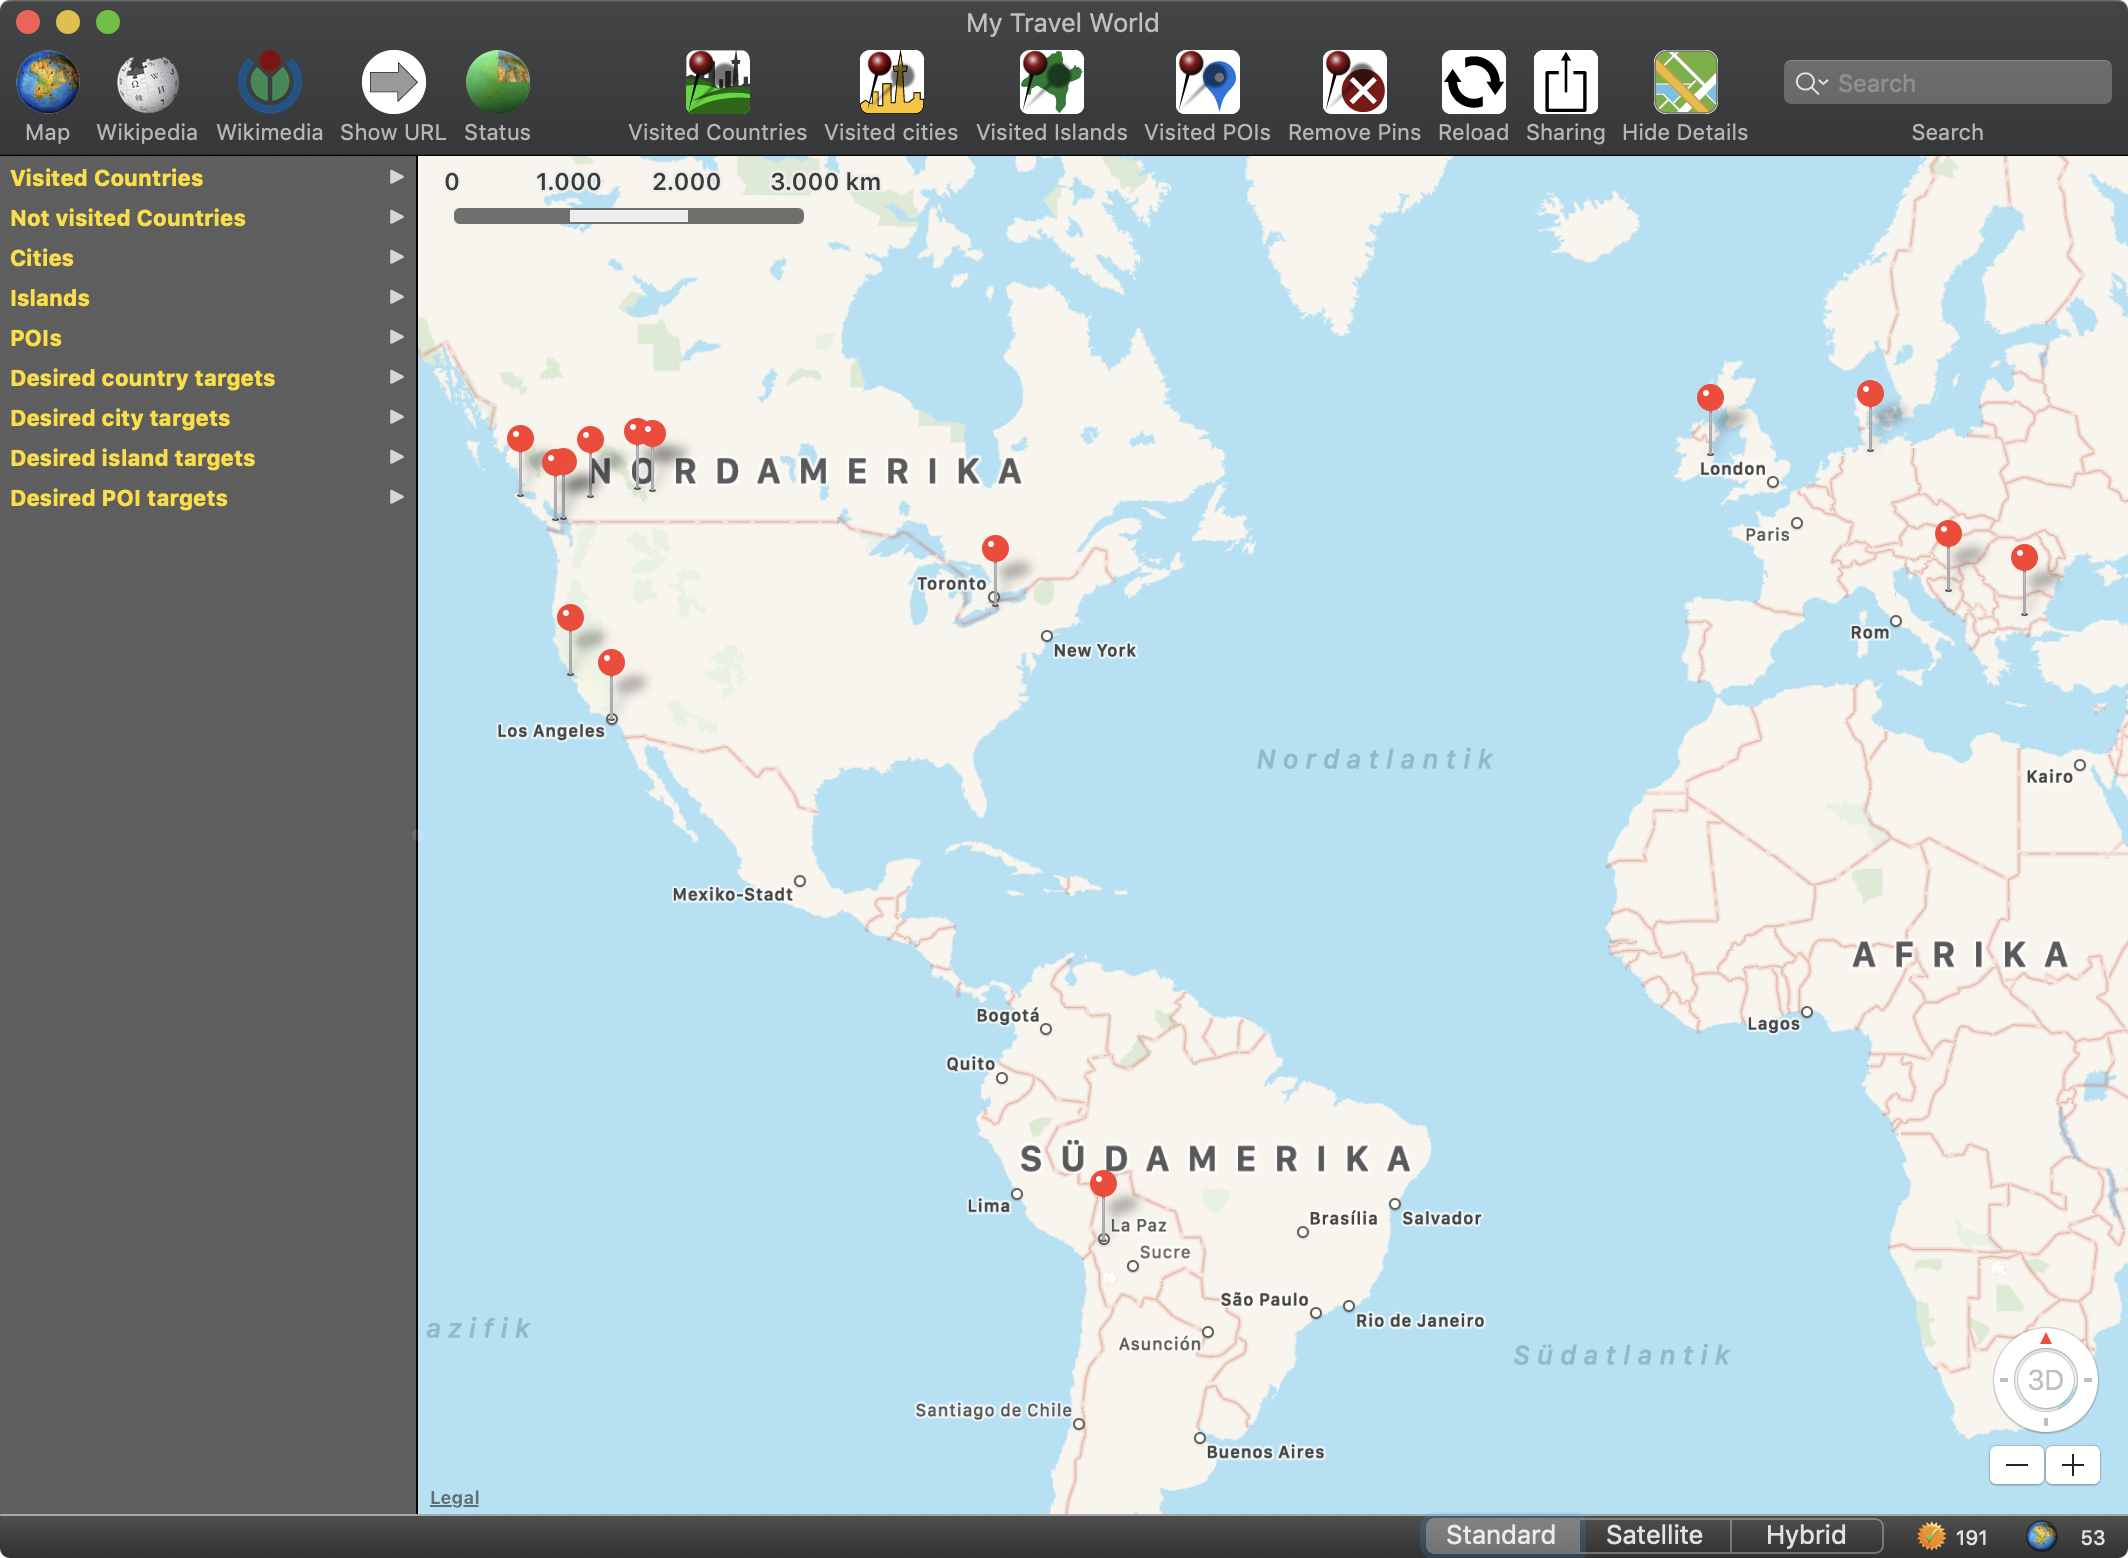Click the Mexiko-Stadt map label
The height and width of the screenshot is (1558, 2128).
(733, 895)
